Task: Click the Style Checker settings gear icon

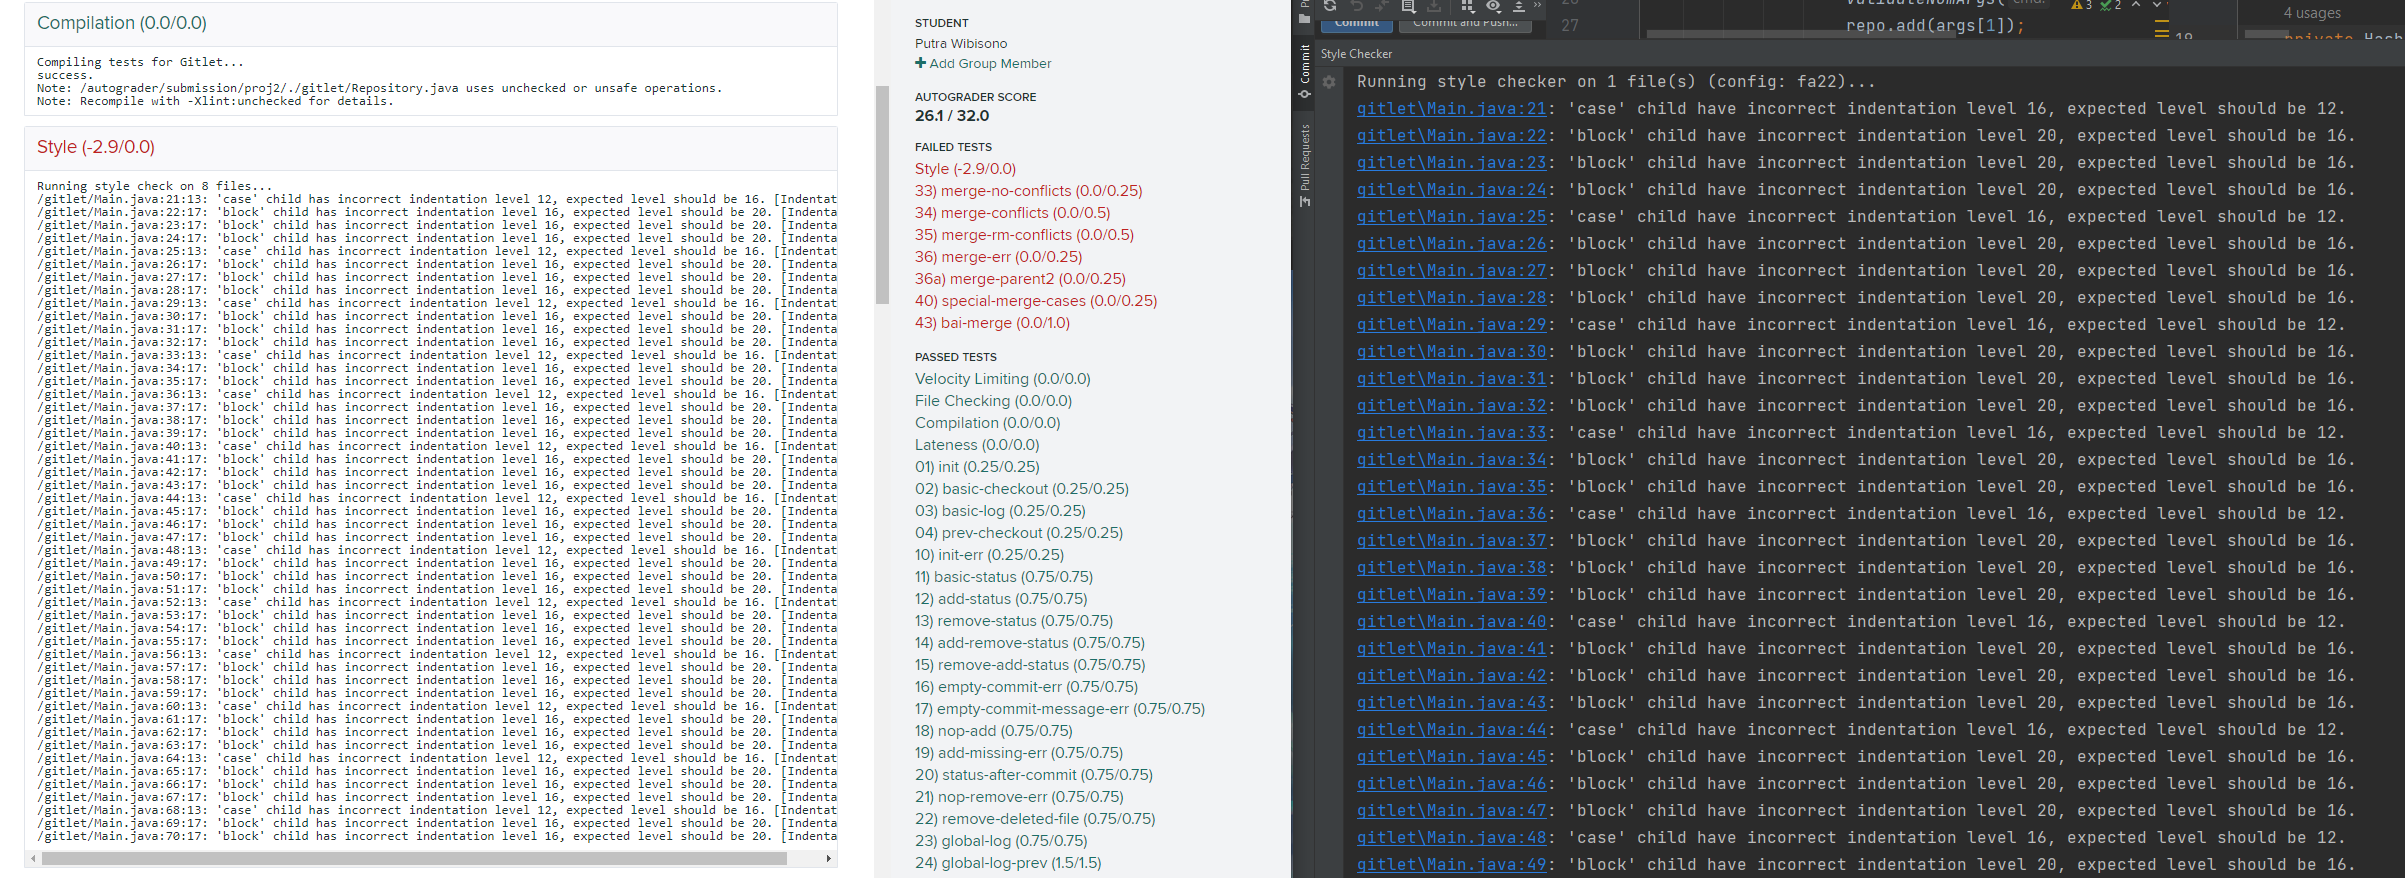Action: pyautogui.click(x=1329, y=82)
